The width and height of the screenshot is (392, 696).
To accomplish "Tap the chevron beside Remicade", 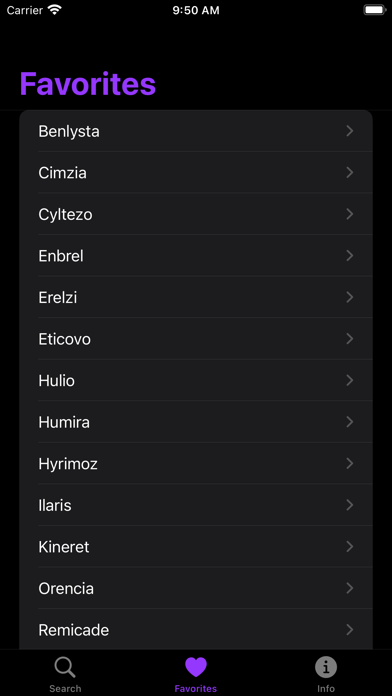I will pyautogui.click(x=350, y=629).
